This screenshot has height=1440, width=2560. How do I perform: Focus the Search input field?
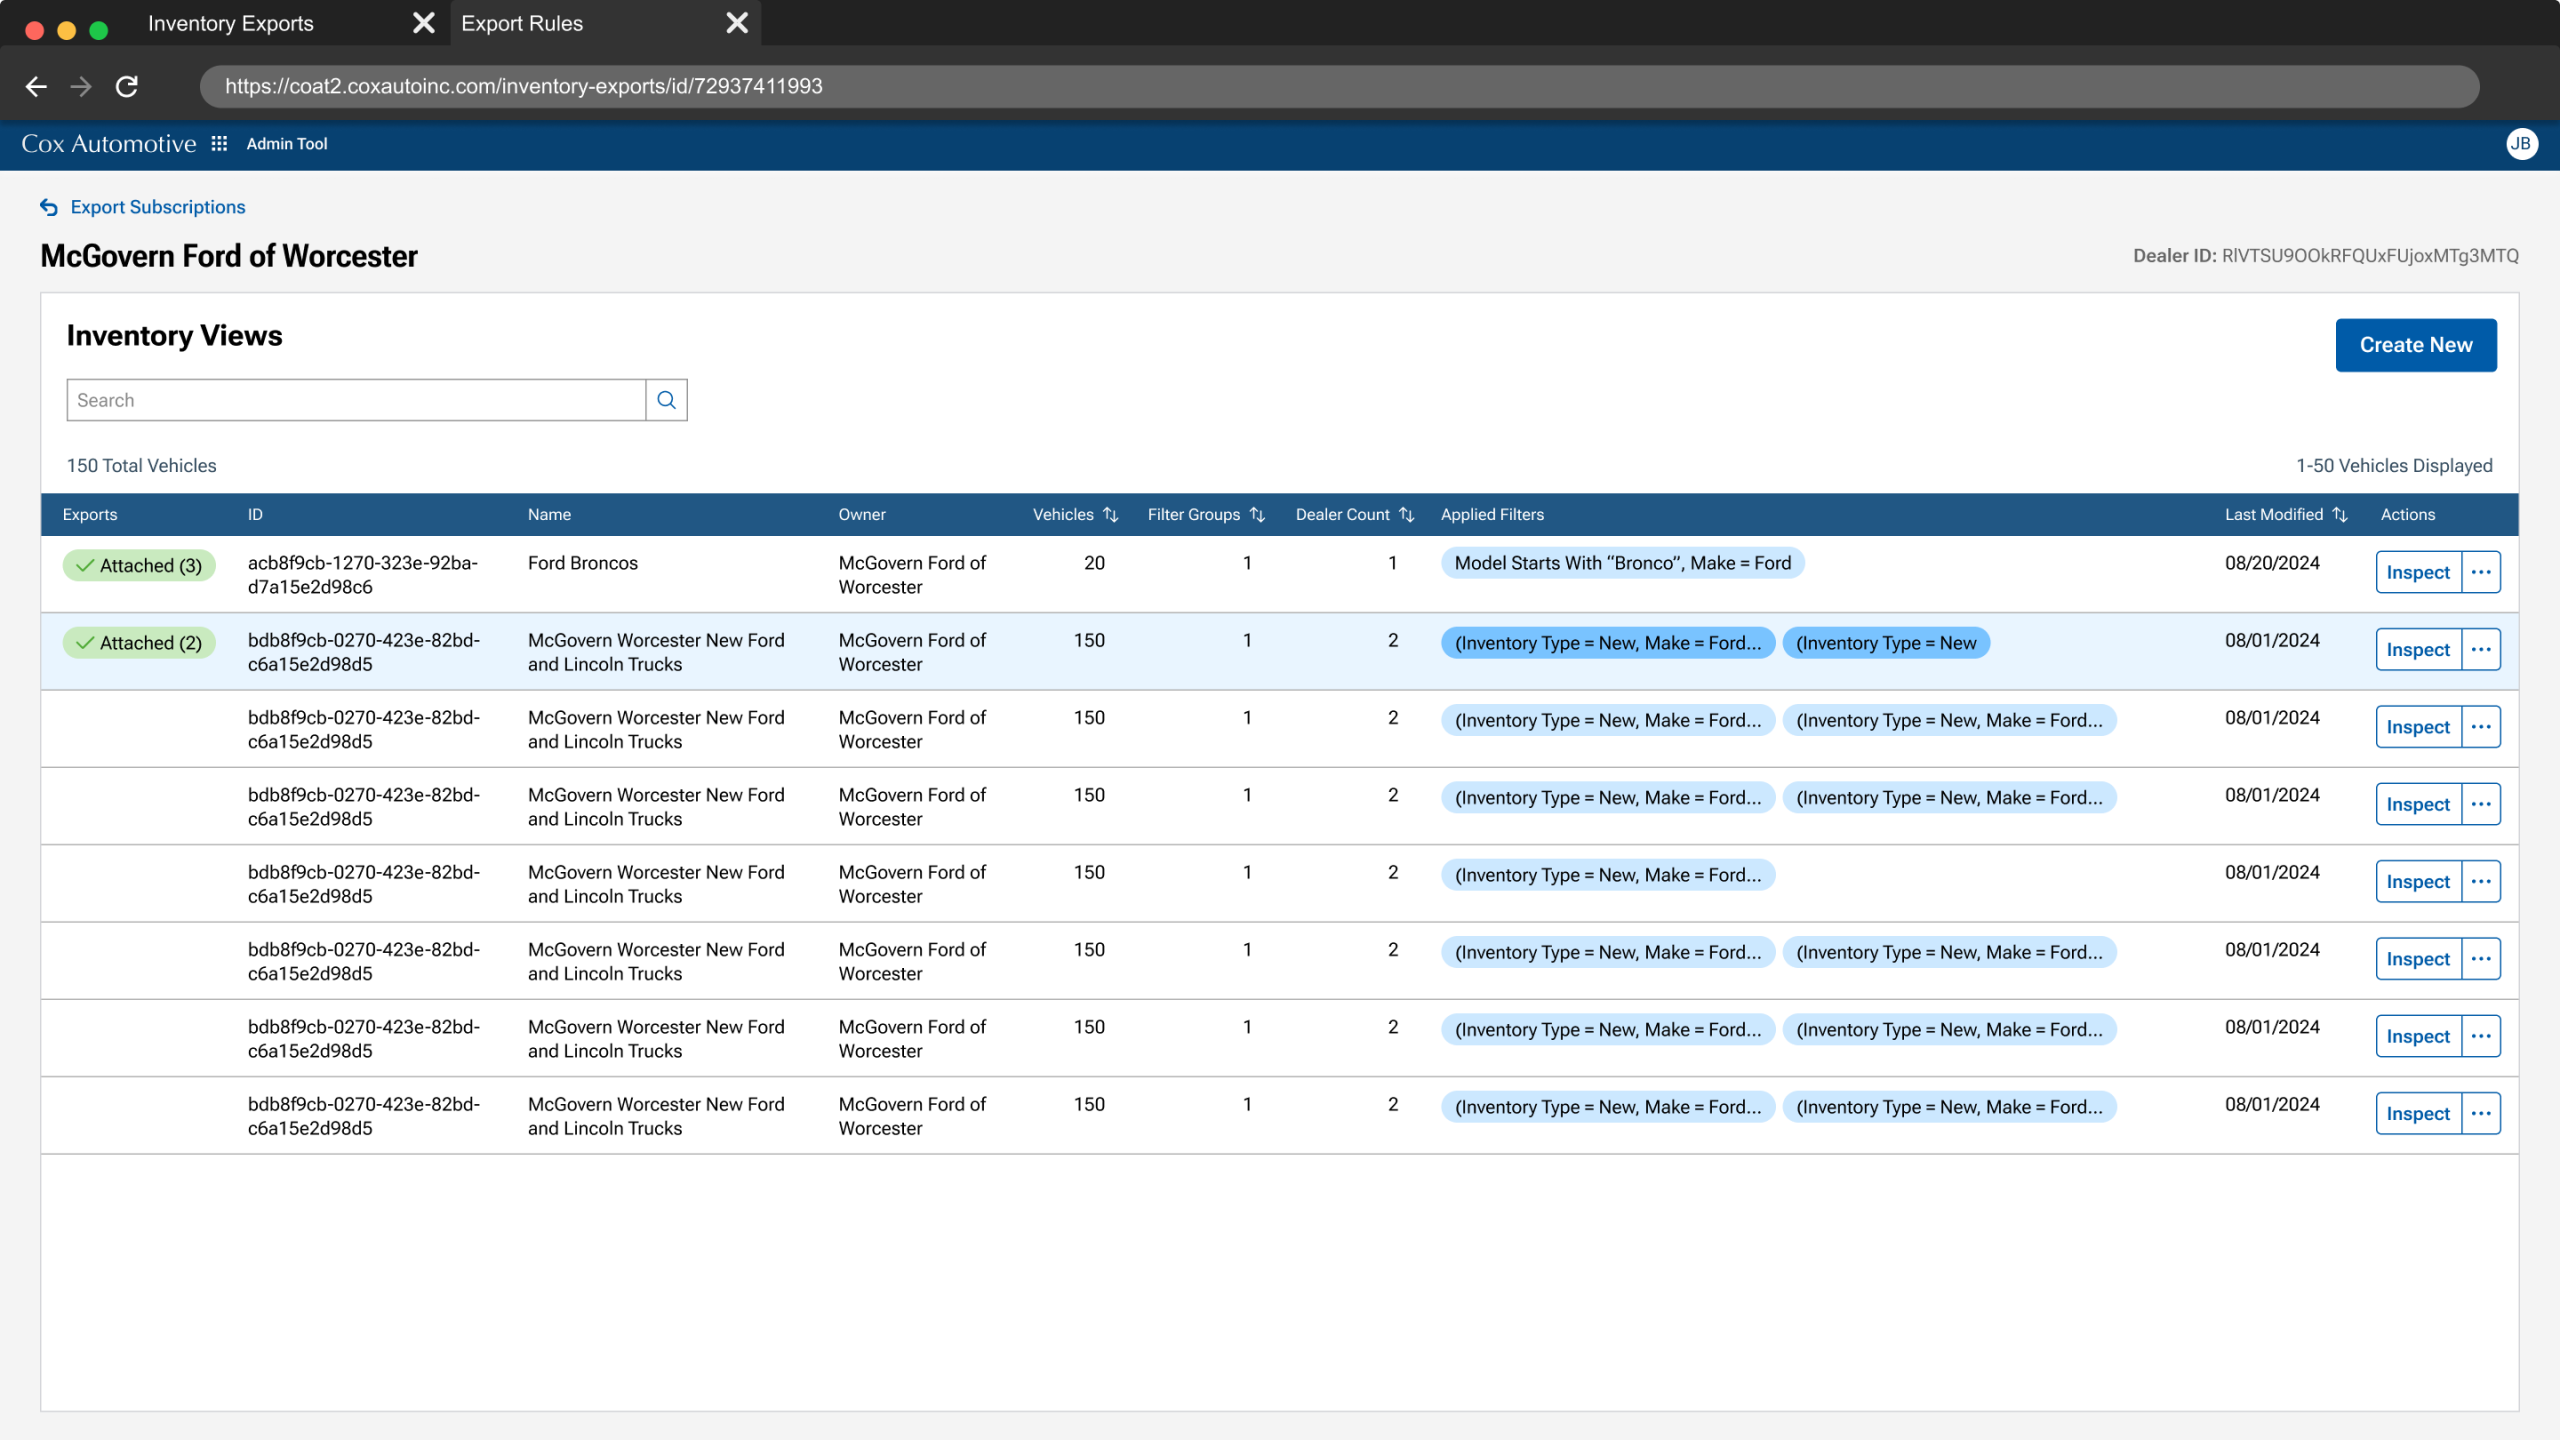[356, 400]
